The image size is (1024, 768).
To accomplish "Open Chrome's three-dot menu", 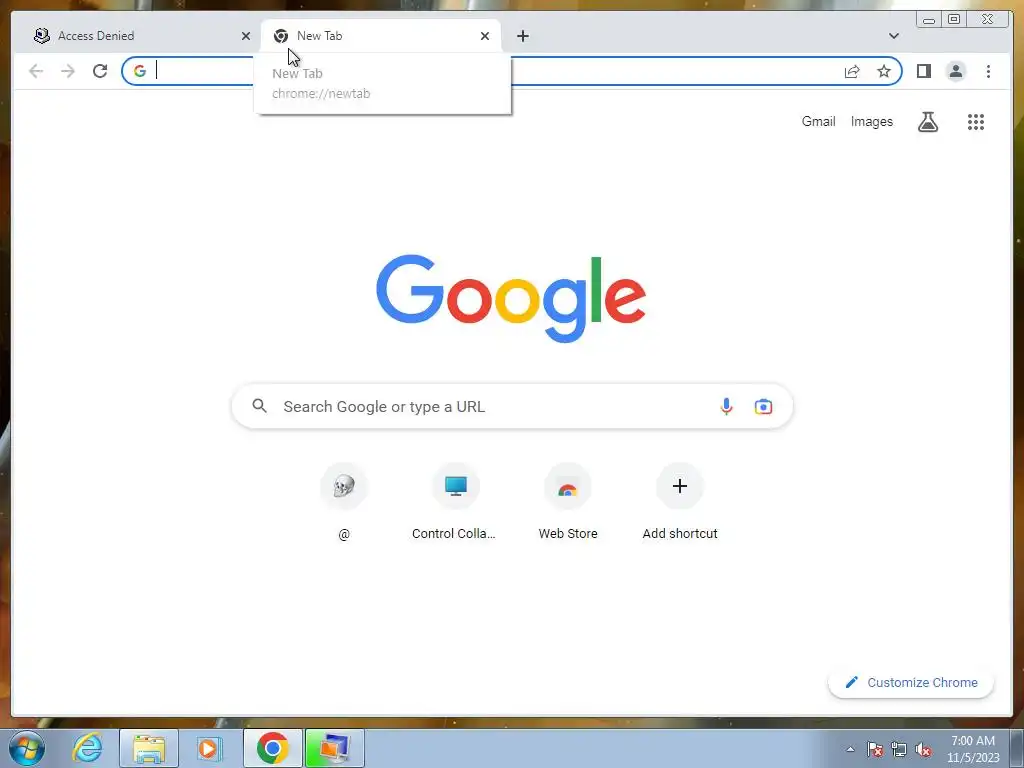I will click(988, 71).
